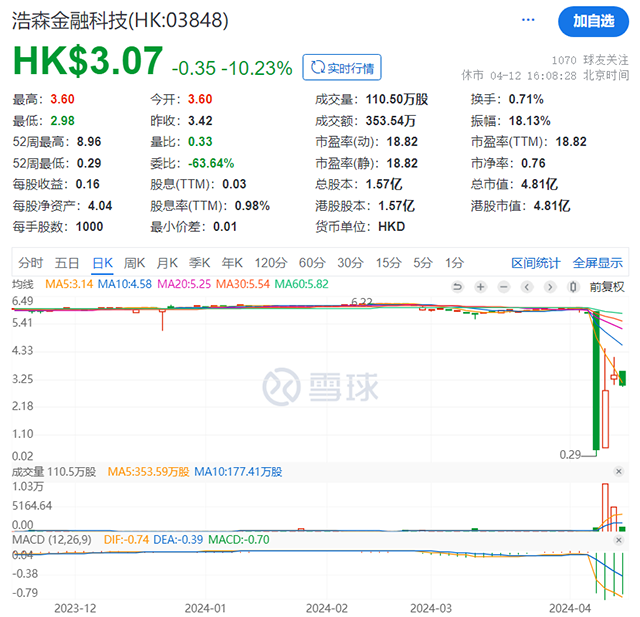Switch to the 15分 interval tab

tap(389, 263)
